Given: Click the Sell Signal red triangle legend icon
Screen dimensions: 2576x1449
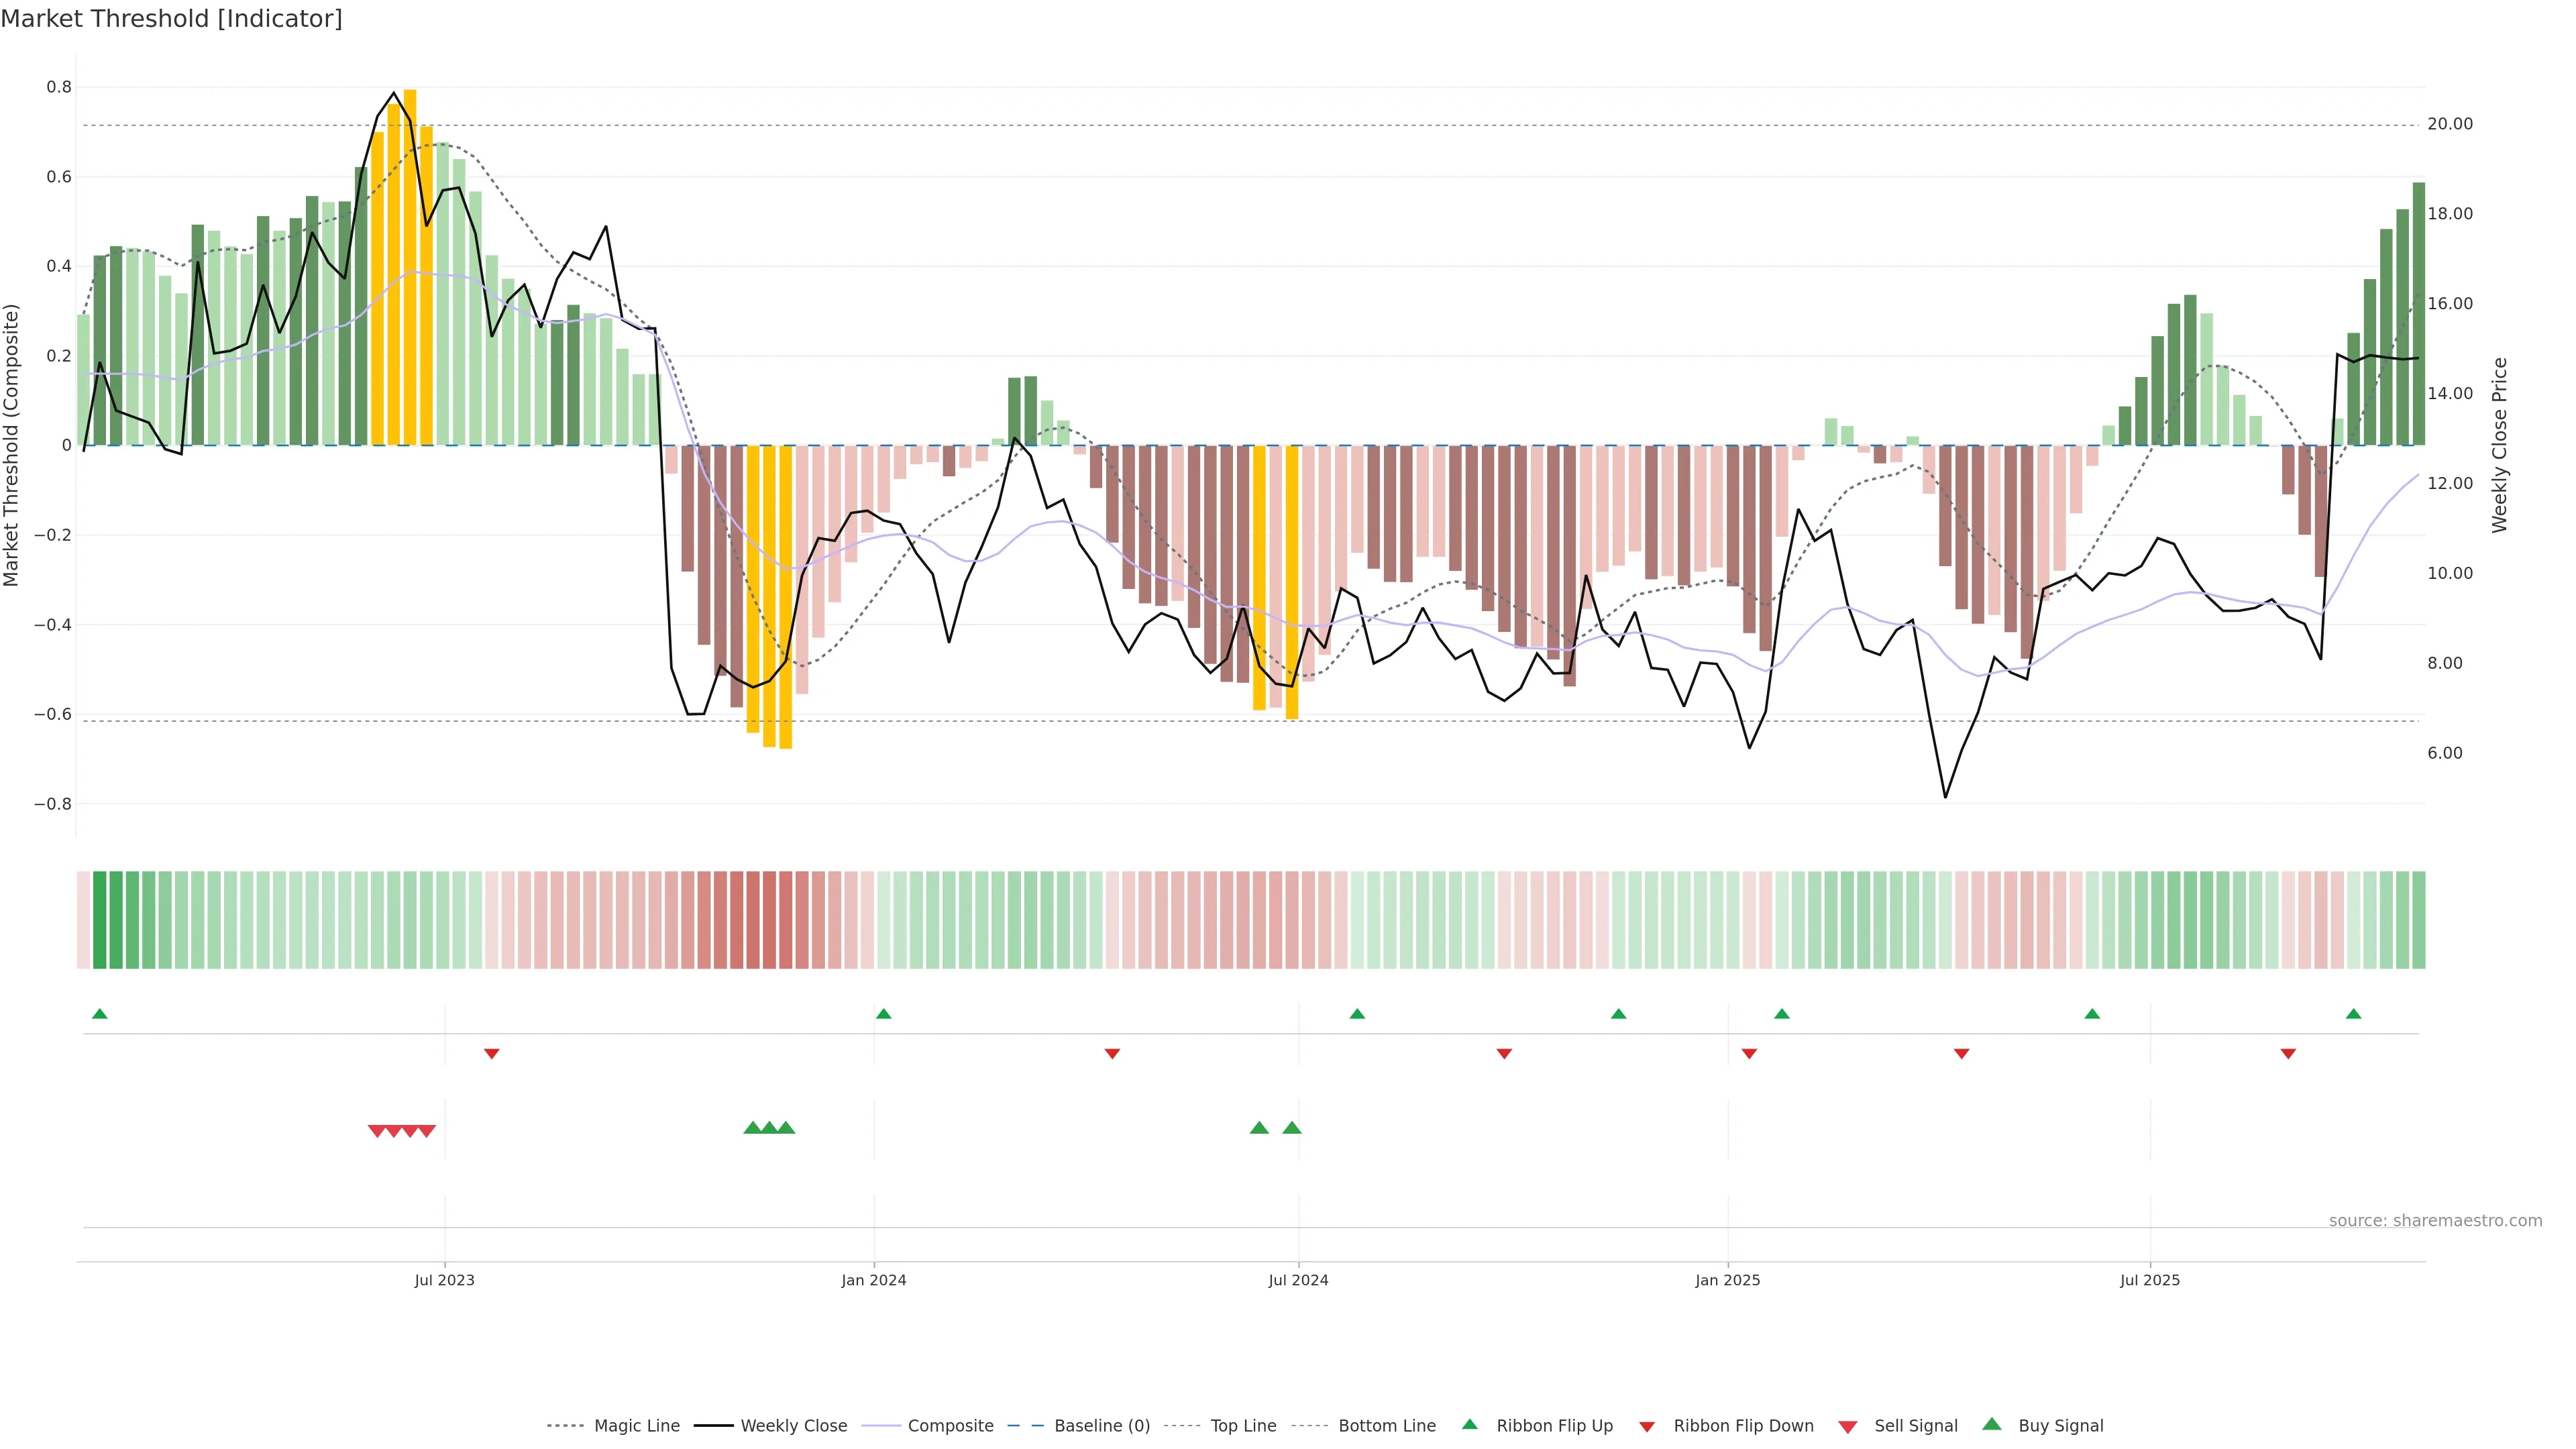Looking at the screenshot, I should pos(1847,1427).
